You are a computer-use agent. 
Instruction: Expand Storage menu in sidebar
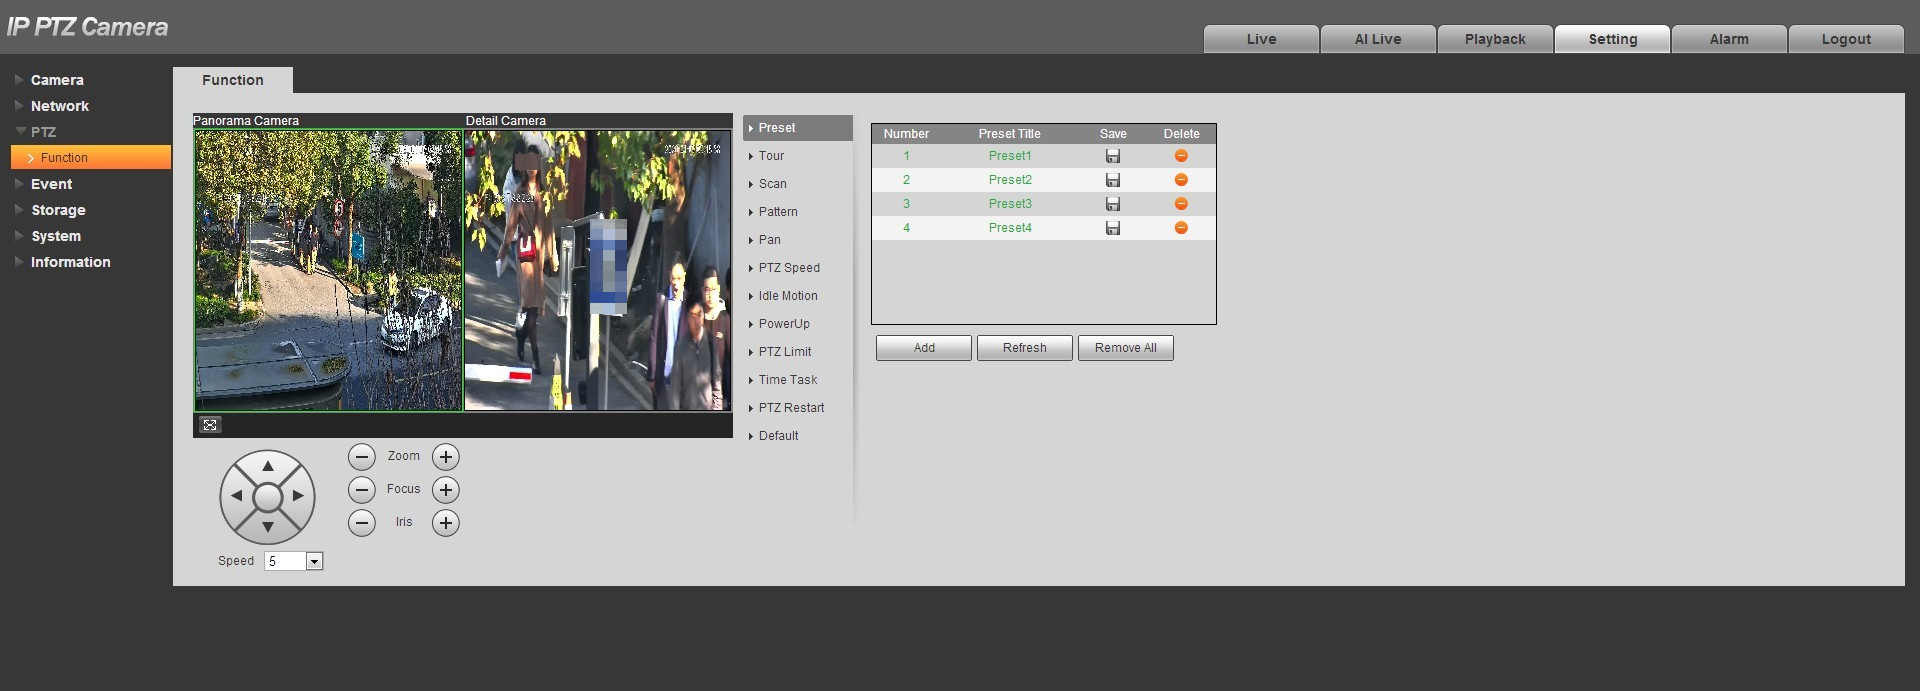tap(58, 210)
